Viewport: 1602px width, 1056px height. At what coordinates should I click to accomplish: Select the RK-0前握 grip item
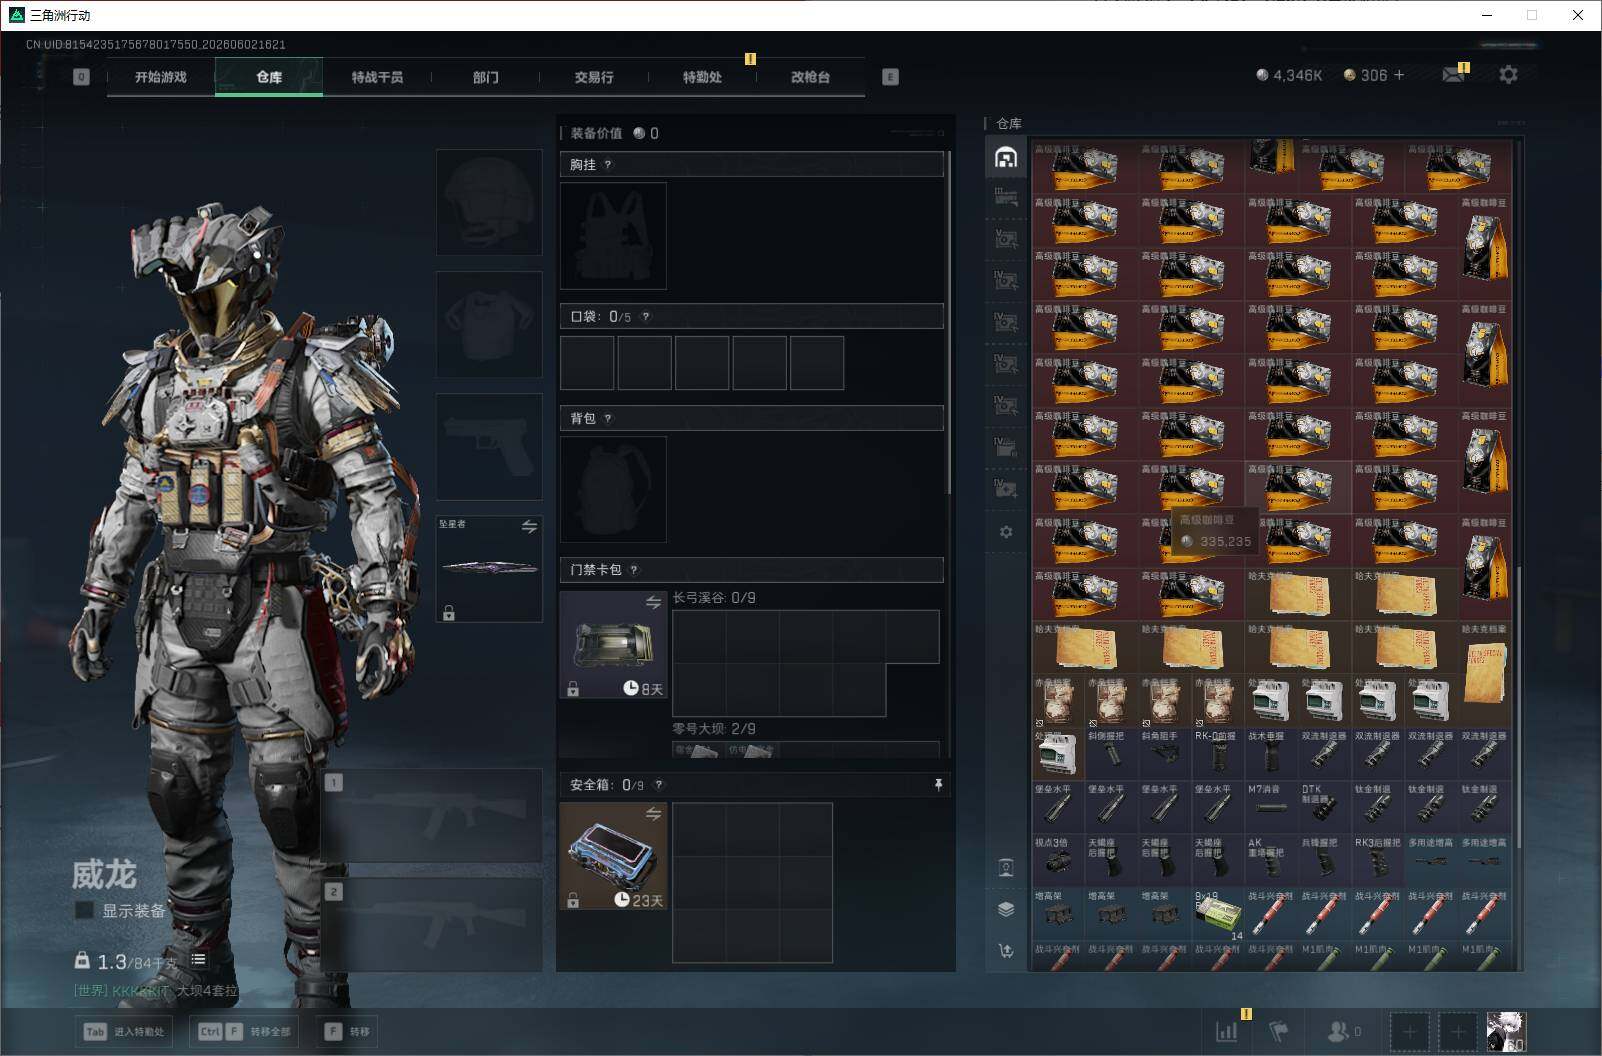(1218, 755)
